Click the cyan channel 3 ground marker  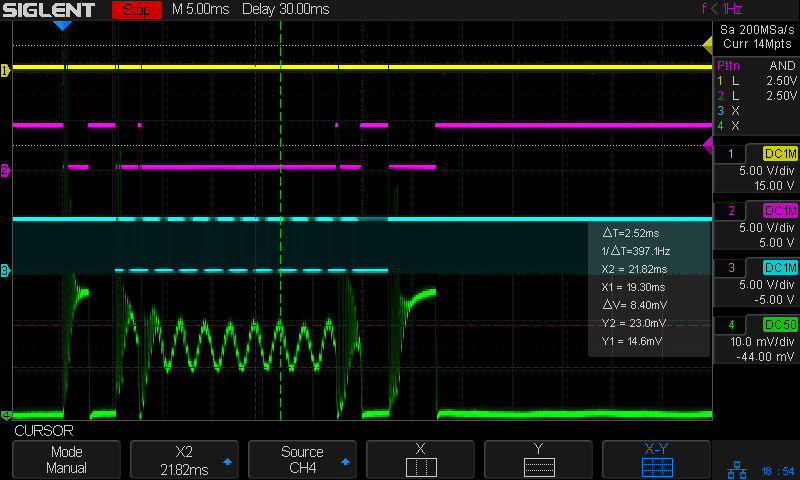pyautogui.click(x=5, y=270)
